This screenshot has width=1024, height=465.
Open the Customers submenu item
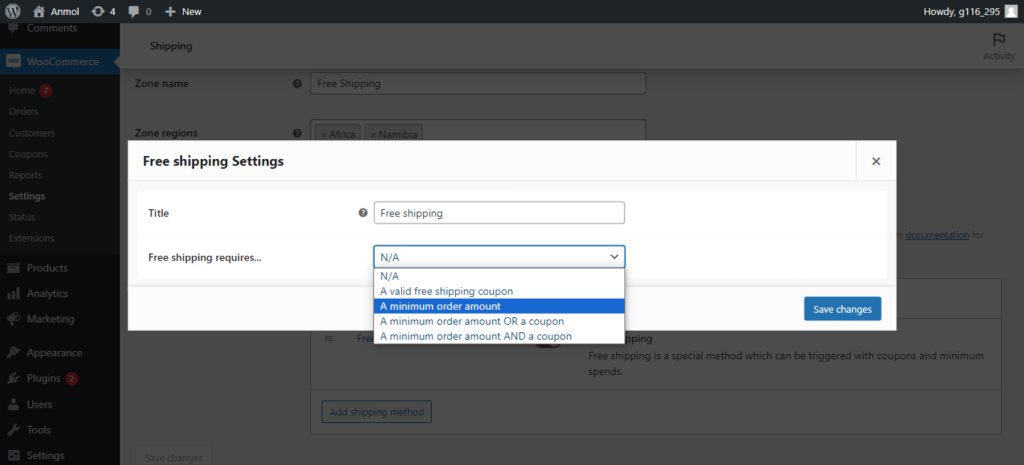tap(31, 133)
